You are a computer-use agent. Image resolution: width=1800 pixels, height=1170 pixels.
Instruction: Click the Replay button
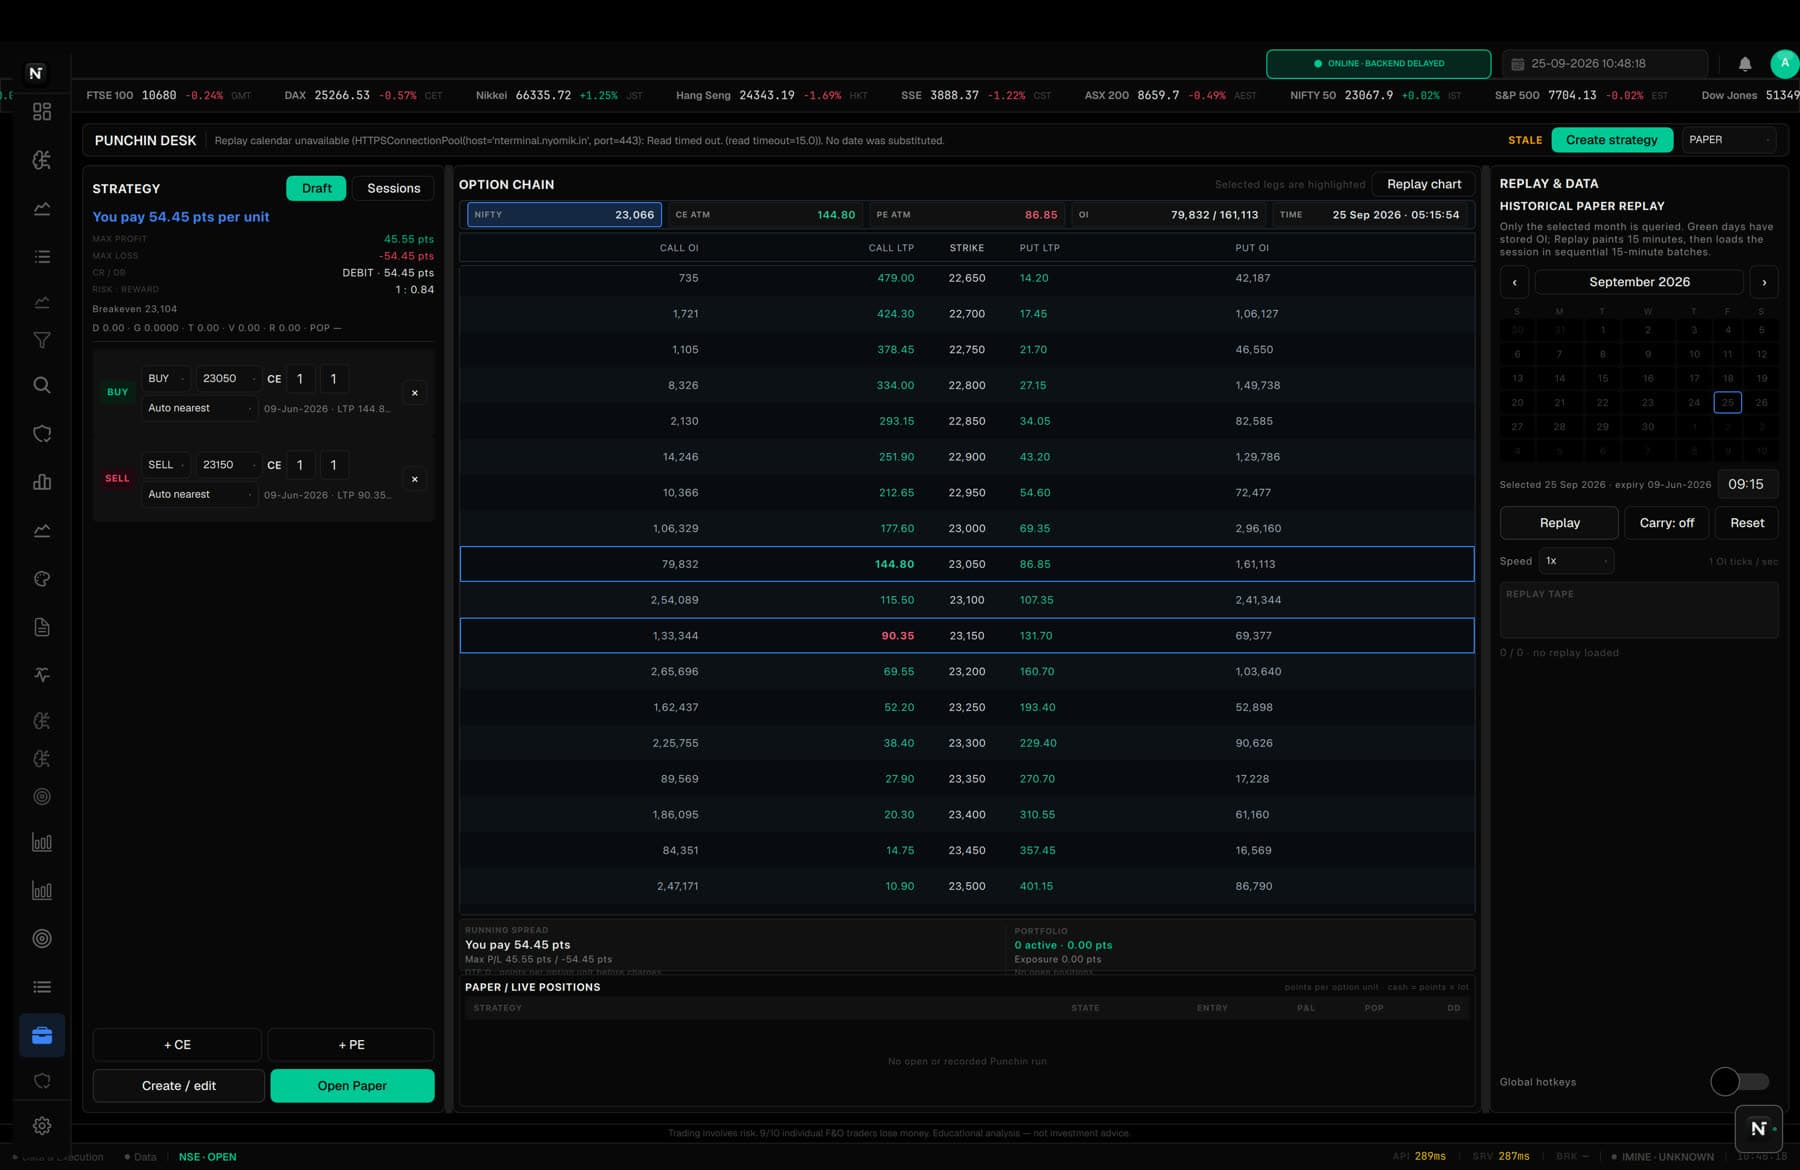pyautogui.click(x=1559, y=523)
